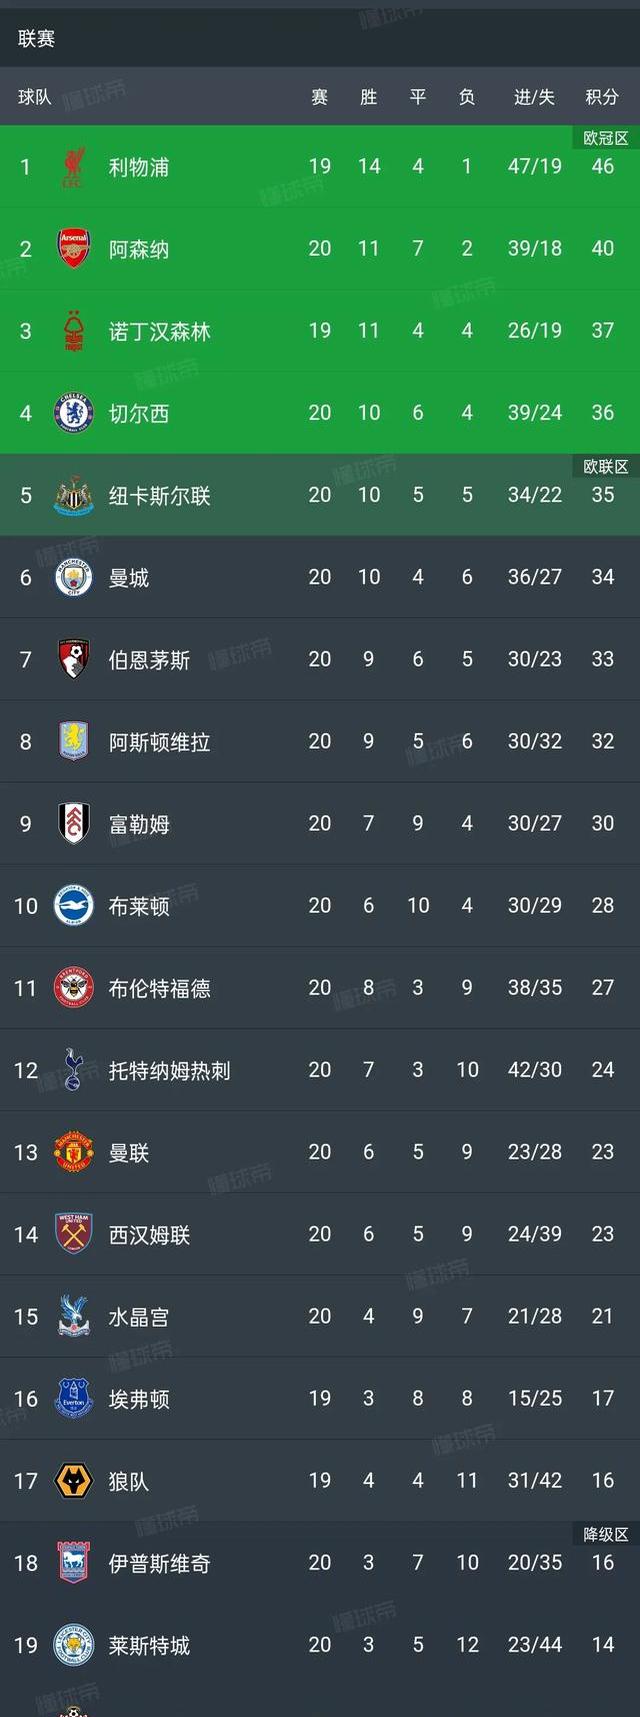
Task: Select the Nottingham Forest crest icon
Action: (x=73, y=331)
